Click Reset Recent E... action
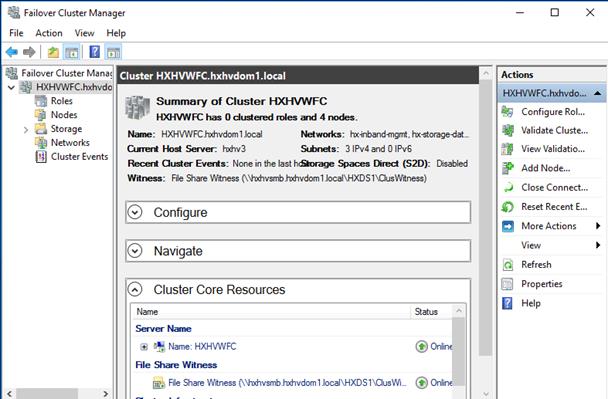The image size is (608, 399). 554,207
